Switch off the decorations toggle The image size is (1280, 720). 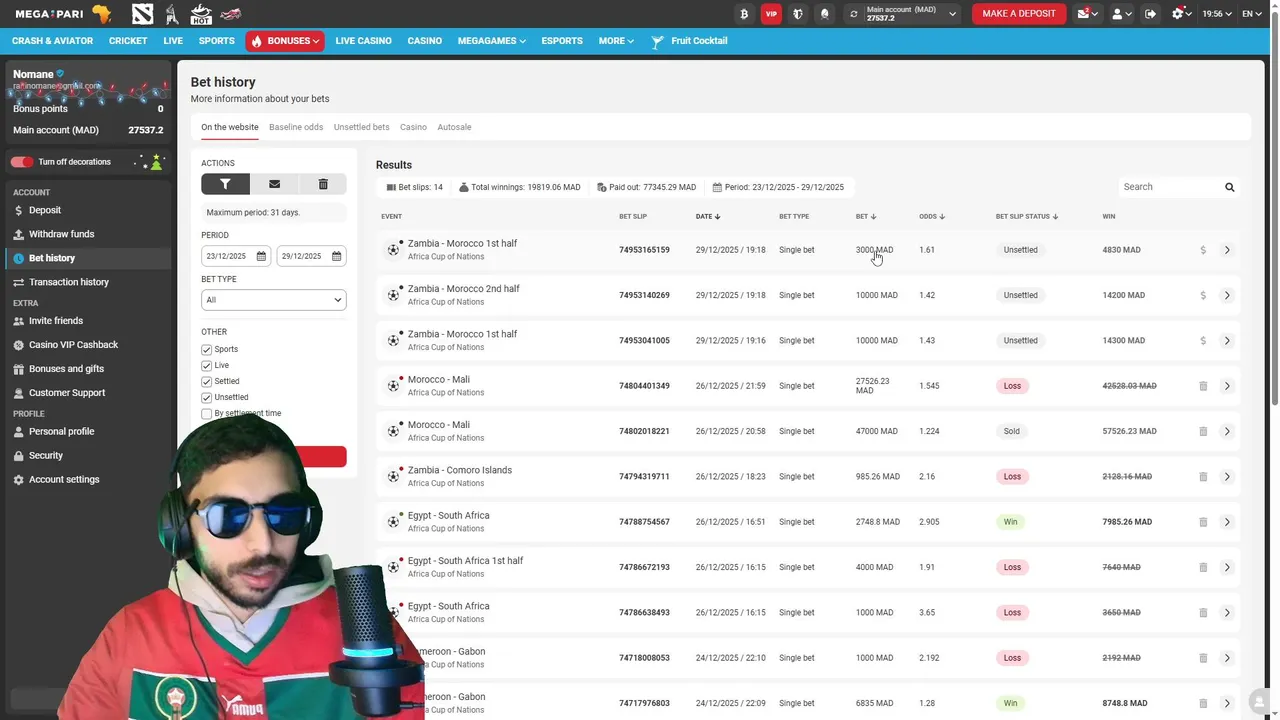tap(22, 162)
